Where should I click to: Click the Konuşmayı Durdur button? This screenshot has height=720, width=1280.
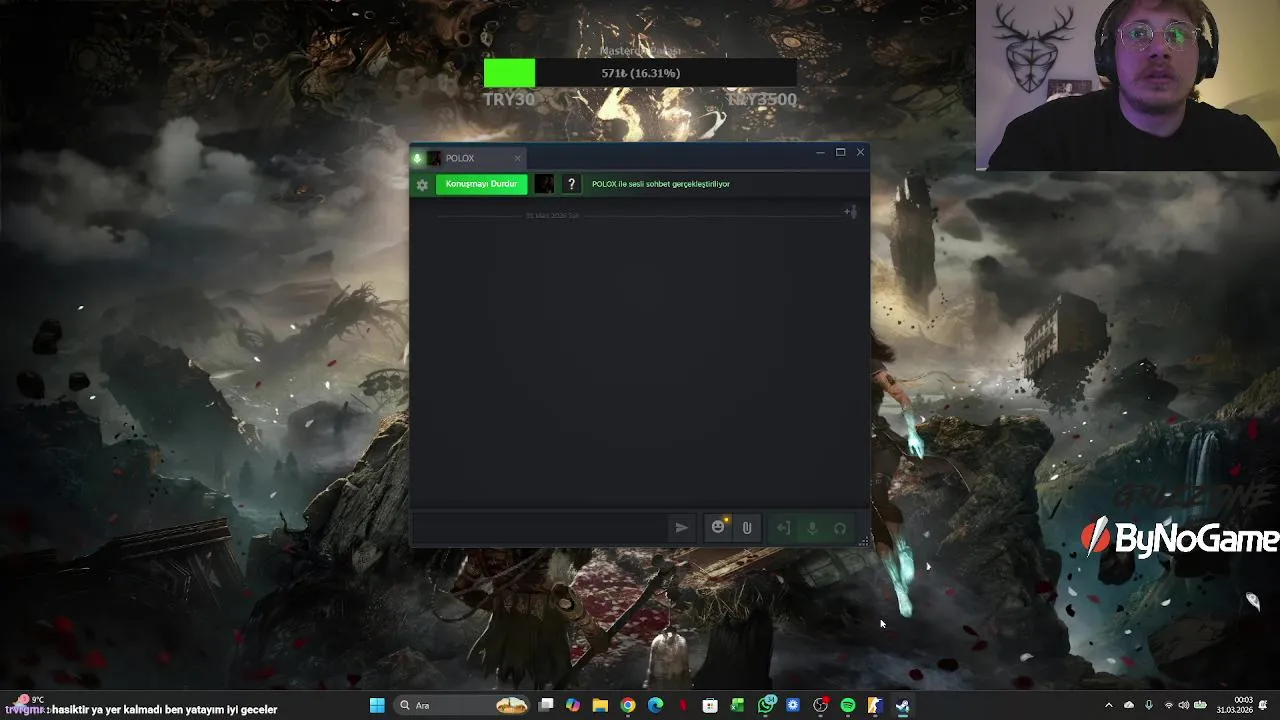[x=481, y=184]
